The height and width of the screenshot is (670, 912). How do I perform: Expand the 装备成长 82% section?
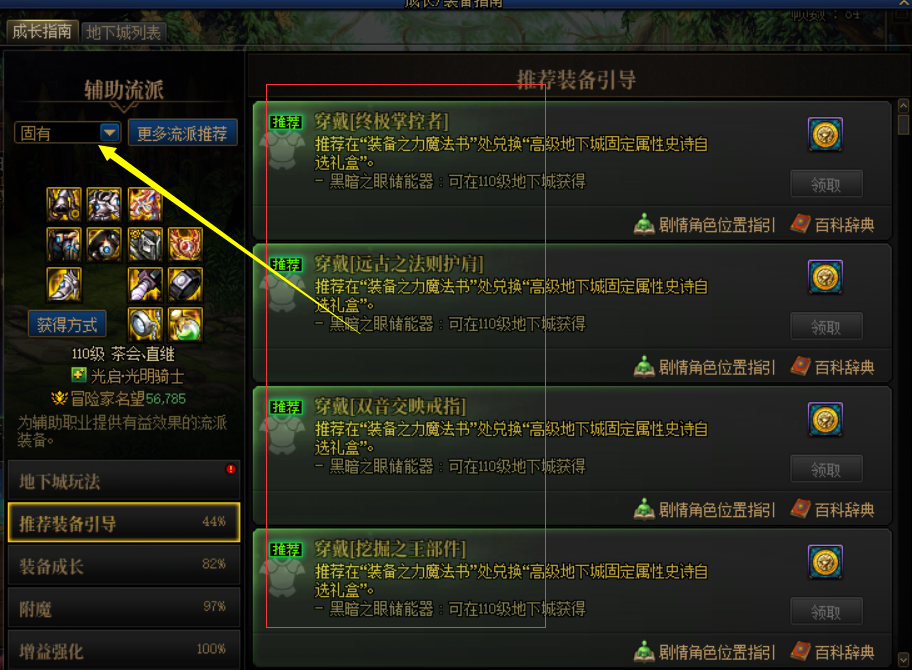pyautogui.click(x=124, y=565)
